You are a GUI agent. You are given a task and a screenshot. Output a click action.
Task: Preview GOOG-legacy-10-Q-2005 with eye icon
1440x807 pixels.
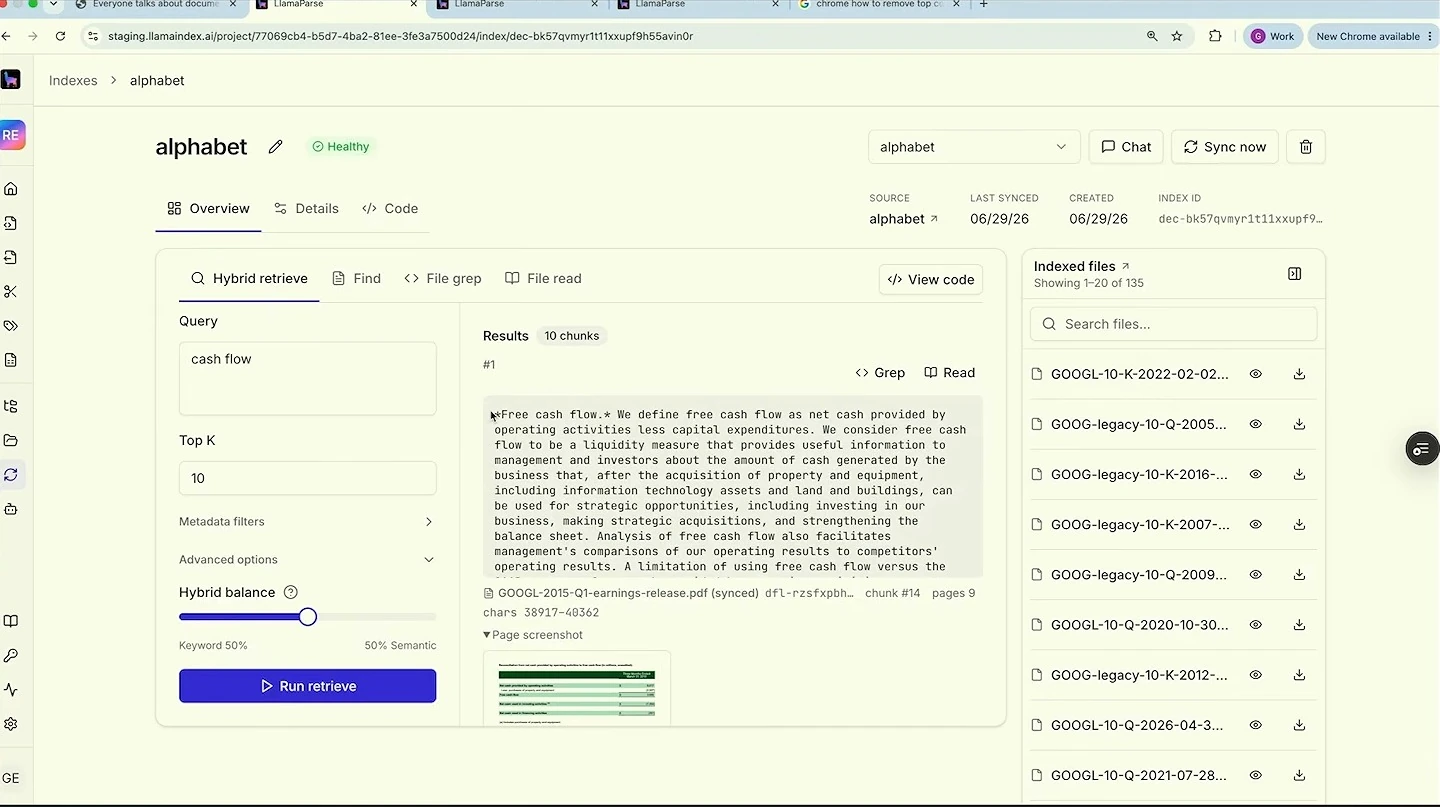1255,424
